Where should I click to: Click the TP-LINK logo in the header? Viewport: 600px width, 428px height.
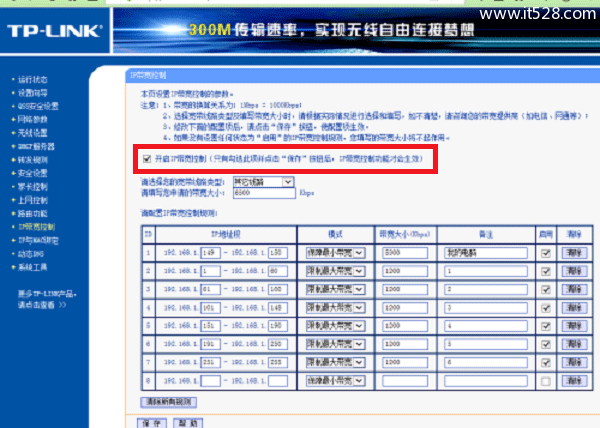(55, 31)
